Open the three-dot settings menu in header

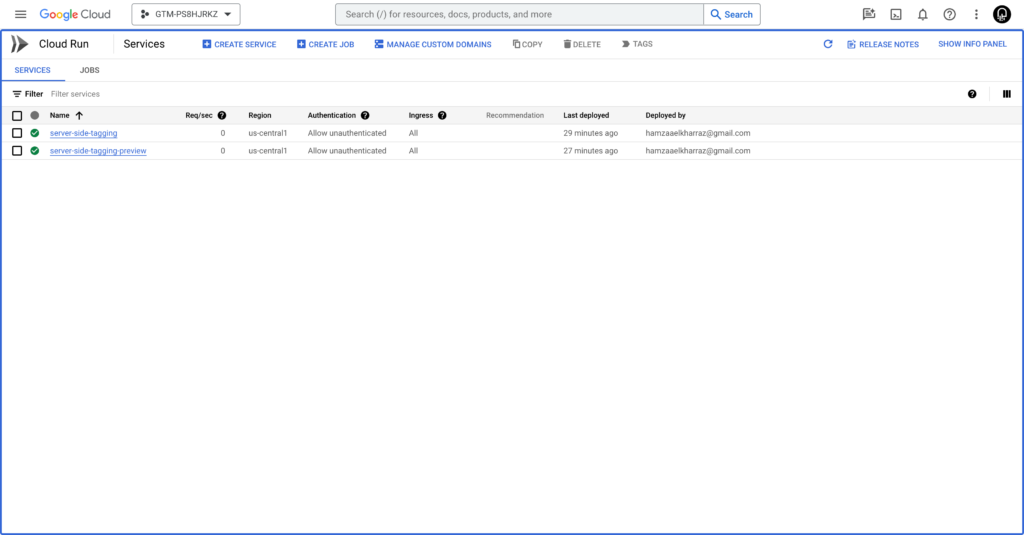(x=976, y=14)
